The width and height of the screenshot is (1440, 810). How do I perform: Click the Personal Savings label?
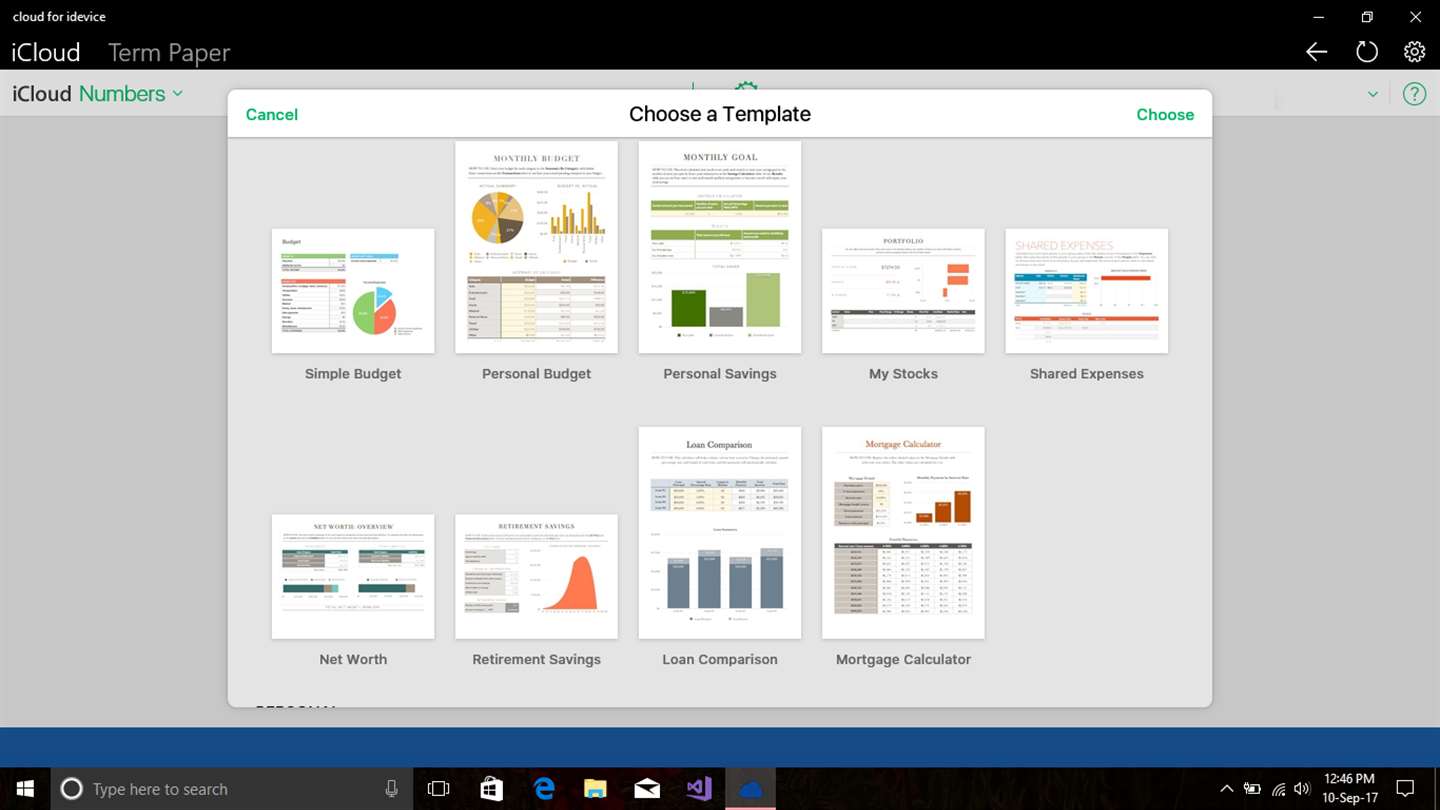720,374
